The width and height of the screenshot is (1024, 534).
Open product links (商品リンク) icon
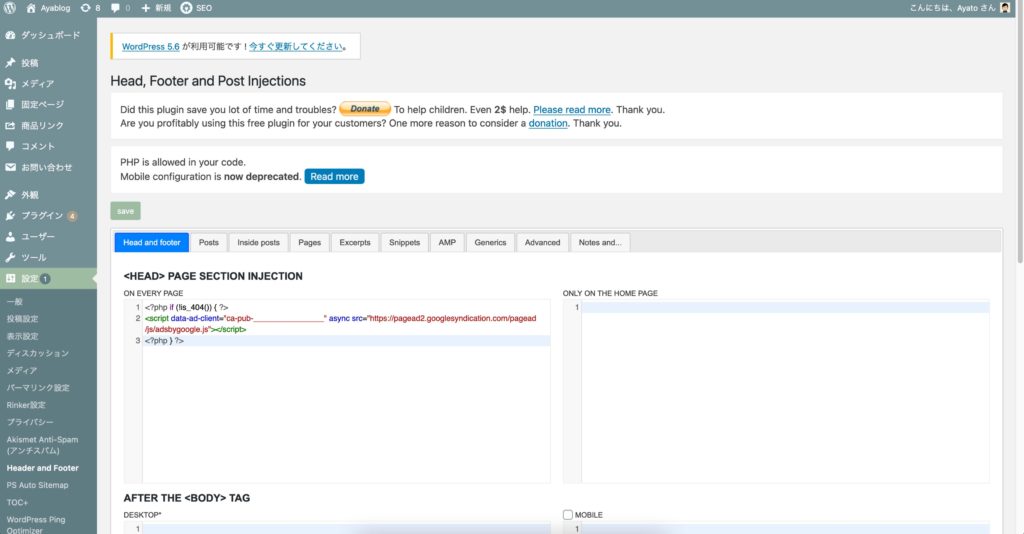point(10,125)
